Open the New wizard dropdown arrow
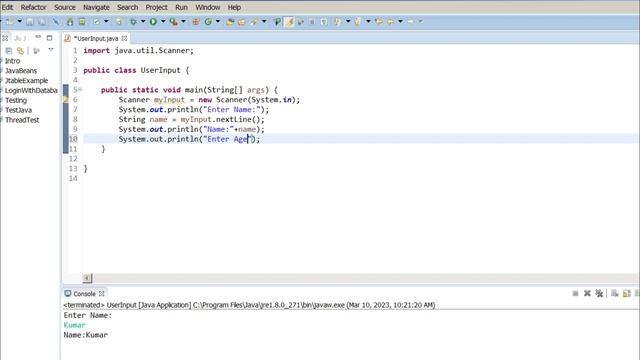 (x=19, y=21)
